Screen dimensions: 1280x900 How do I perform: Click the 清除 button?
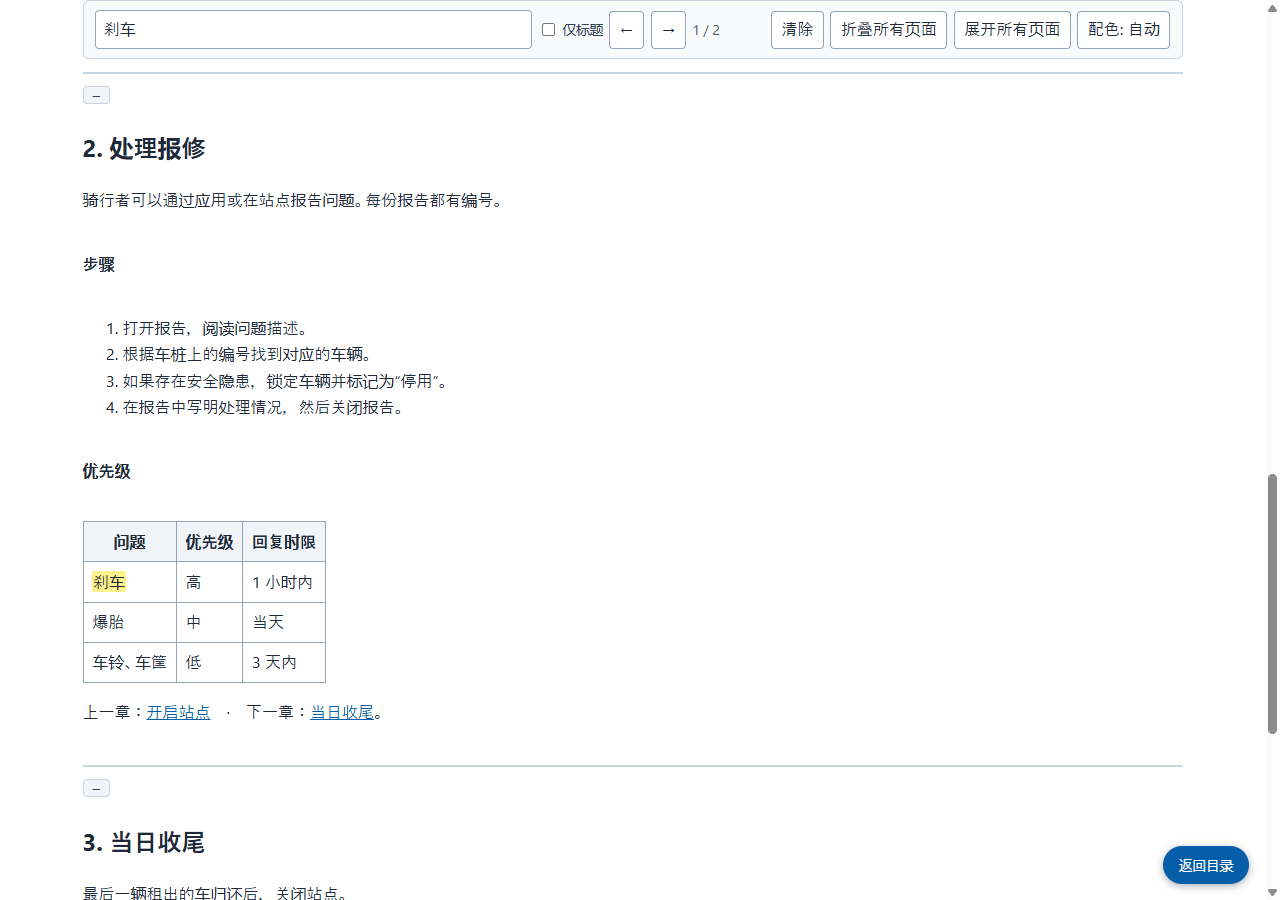(797, 30)
